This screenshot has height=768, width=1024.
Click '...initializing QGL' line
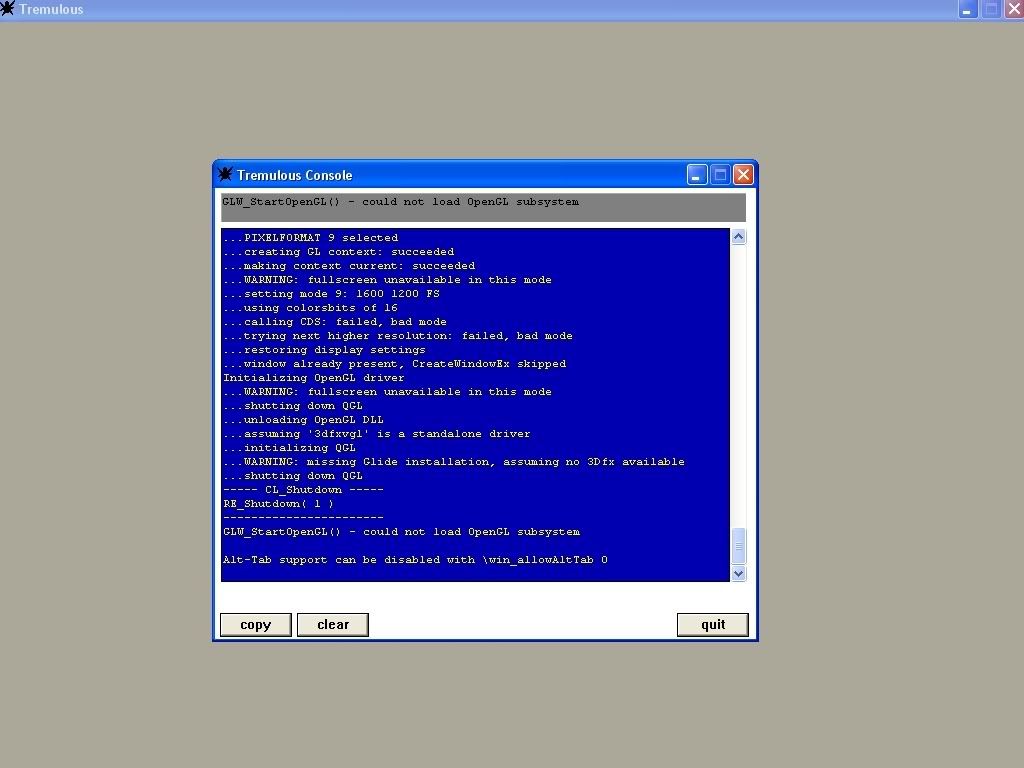tap(289, 448)
